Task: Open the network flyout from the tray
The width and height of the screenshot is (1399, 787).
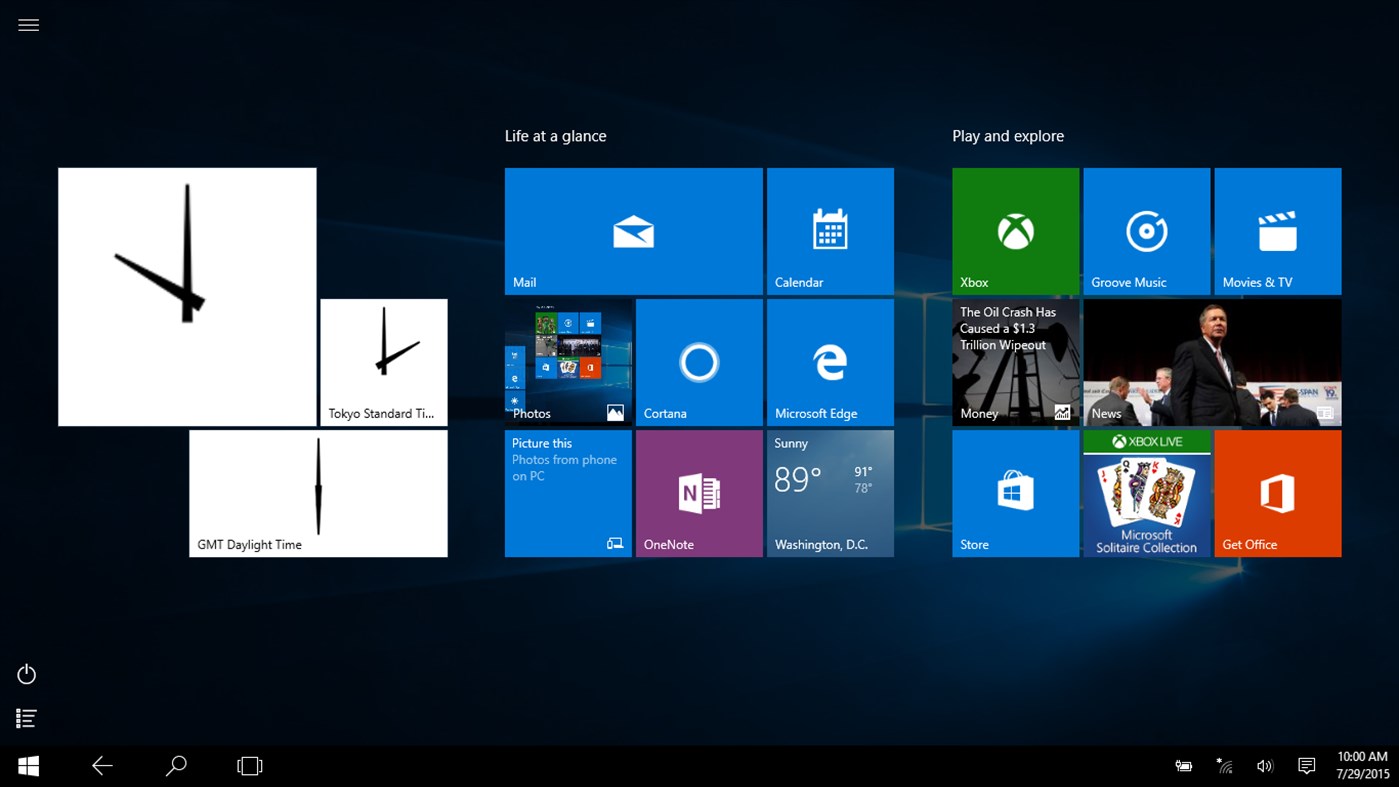Action: pyautogui.click(x=1224, y=765)
